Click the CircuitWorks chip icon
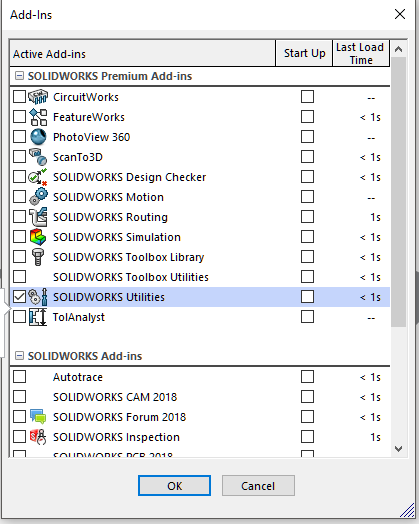419x524 pixels. pos(38,97)
